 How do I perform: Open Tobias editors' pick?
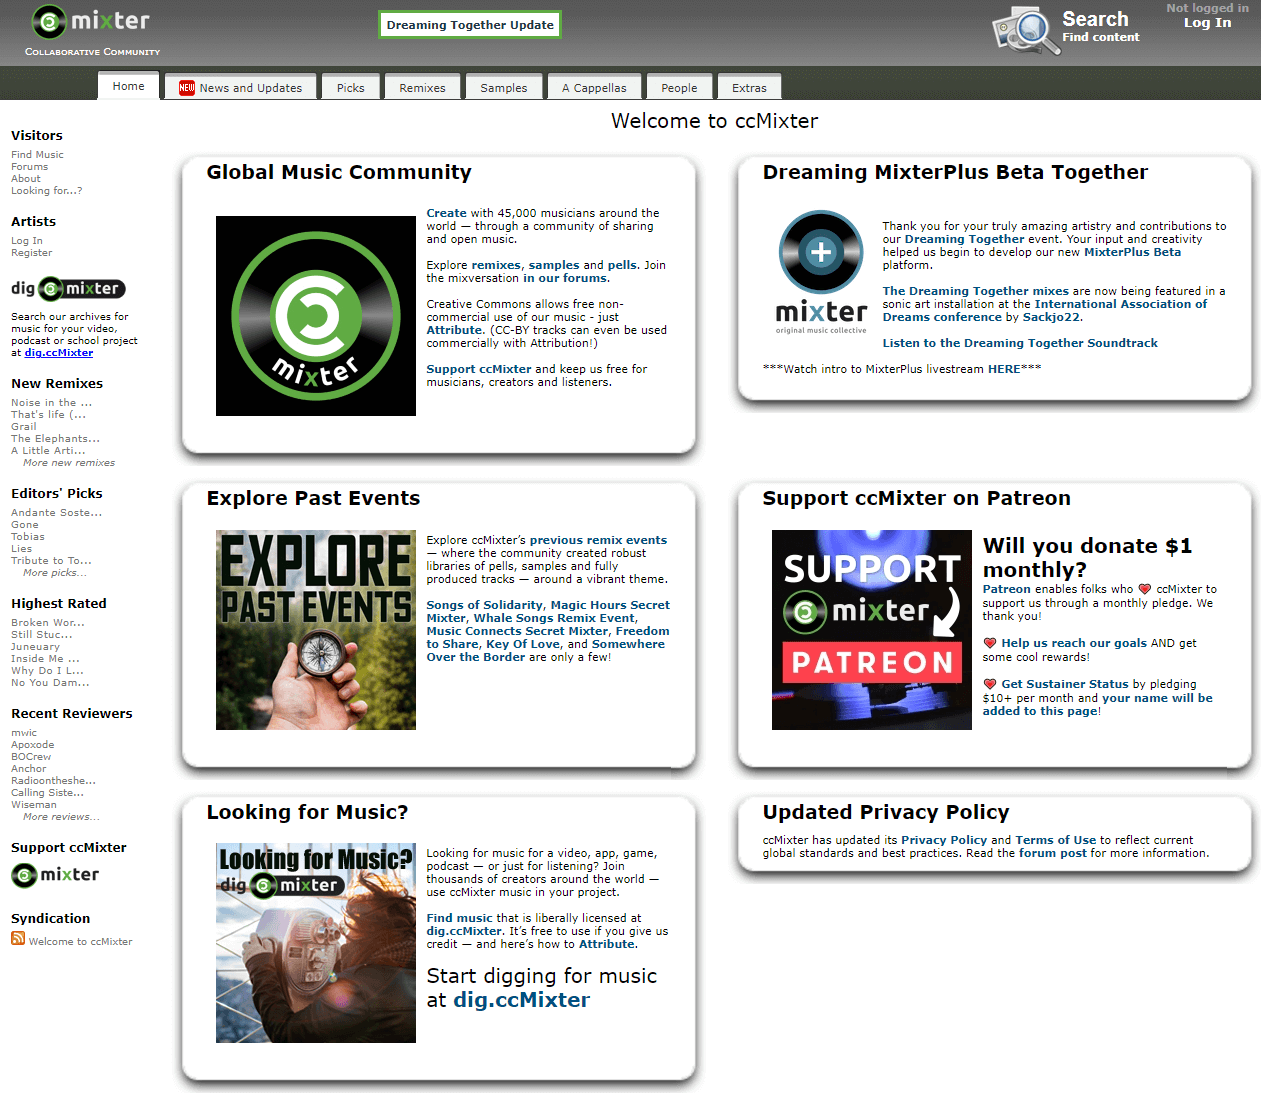(x=28, y=537)
